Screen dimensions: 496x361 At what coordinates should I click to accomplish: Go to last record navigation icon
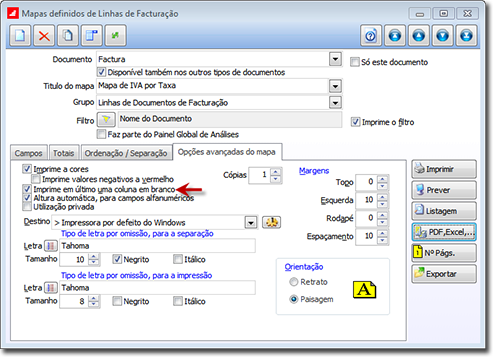466,35
